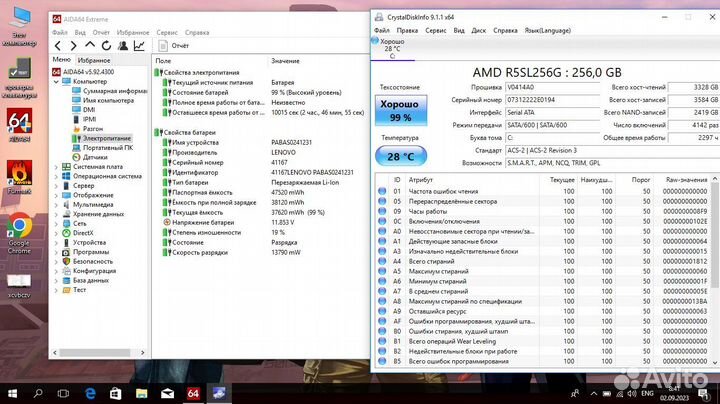Click 28 °C temperature button
Screen dimensions: 720x404
[x=401, y=156]
